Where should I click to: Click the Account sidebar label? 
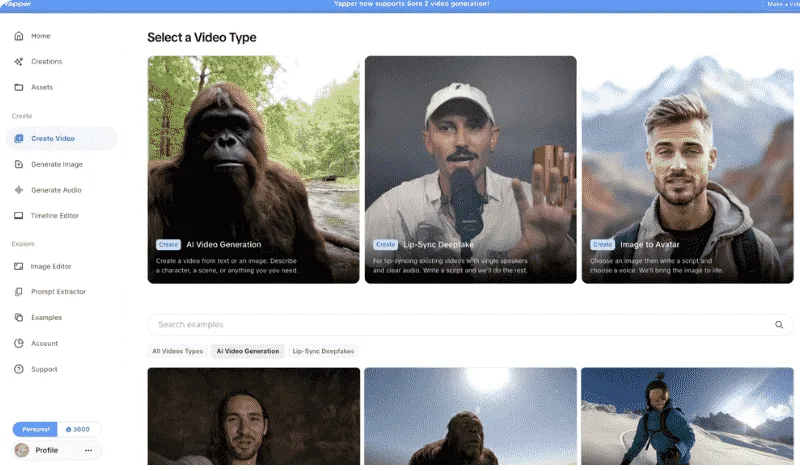(44, 343)
